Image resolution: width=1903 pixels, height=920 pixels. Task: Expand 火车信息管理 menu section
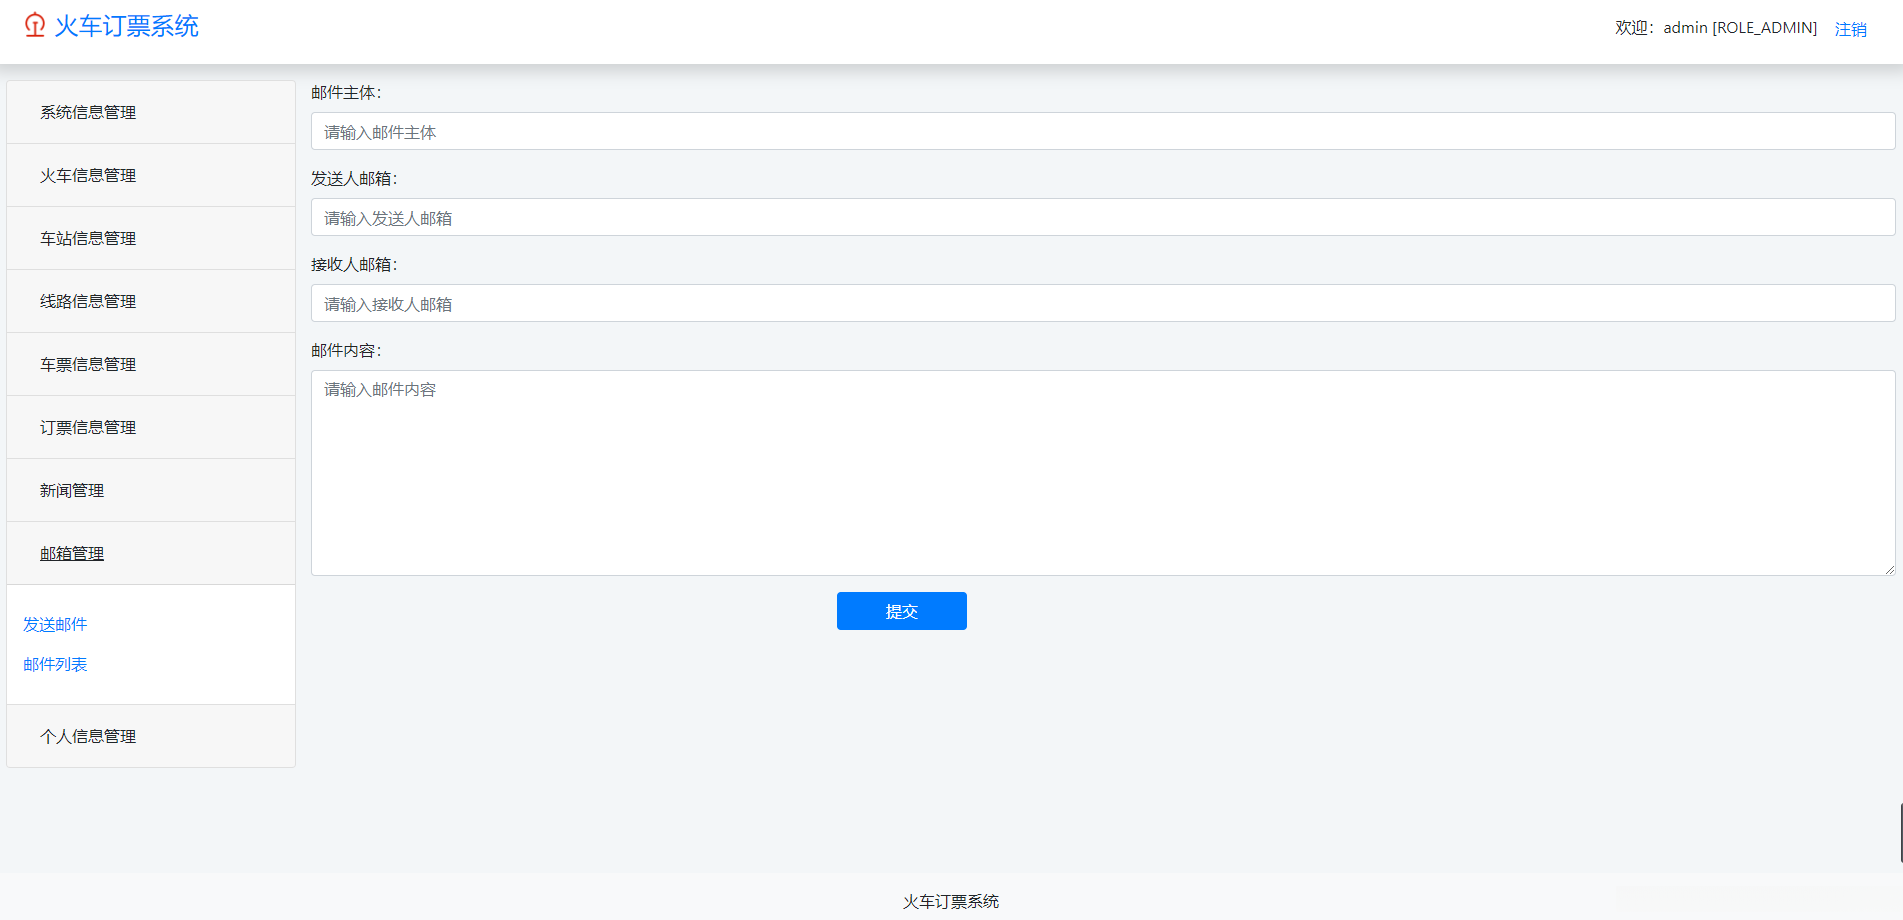point(151,175)
